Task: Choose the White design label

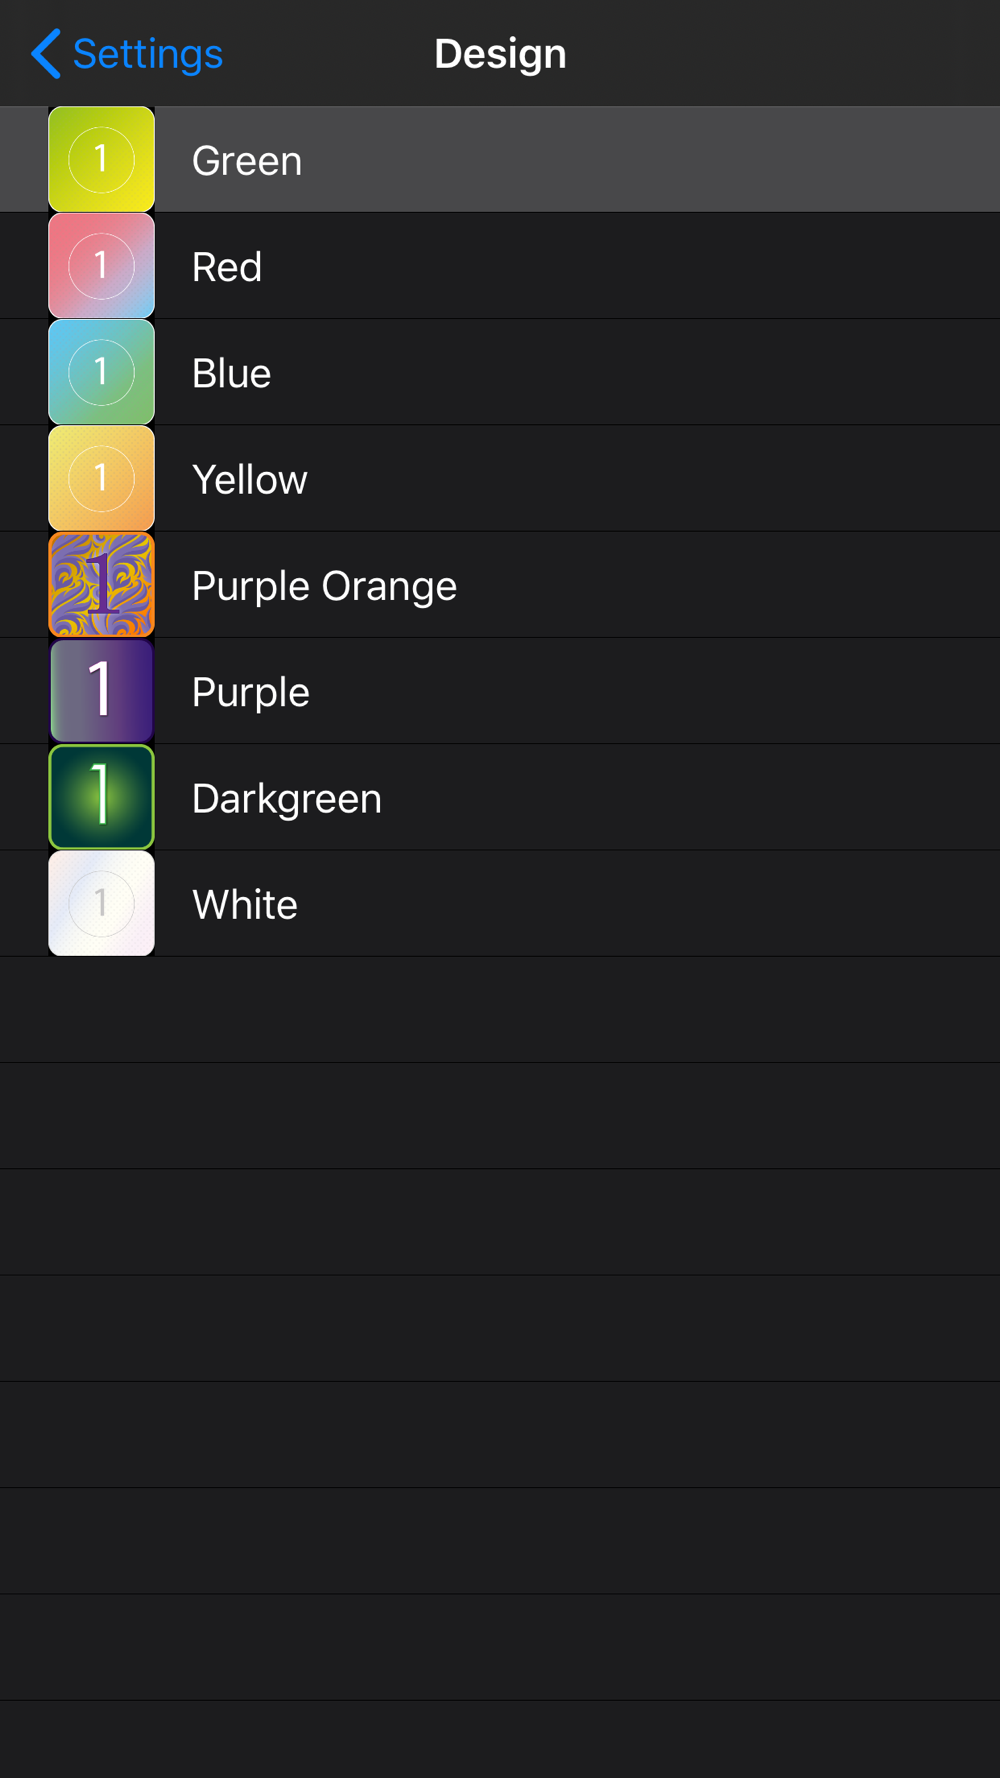Action: [245, 905]
